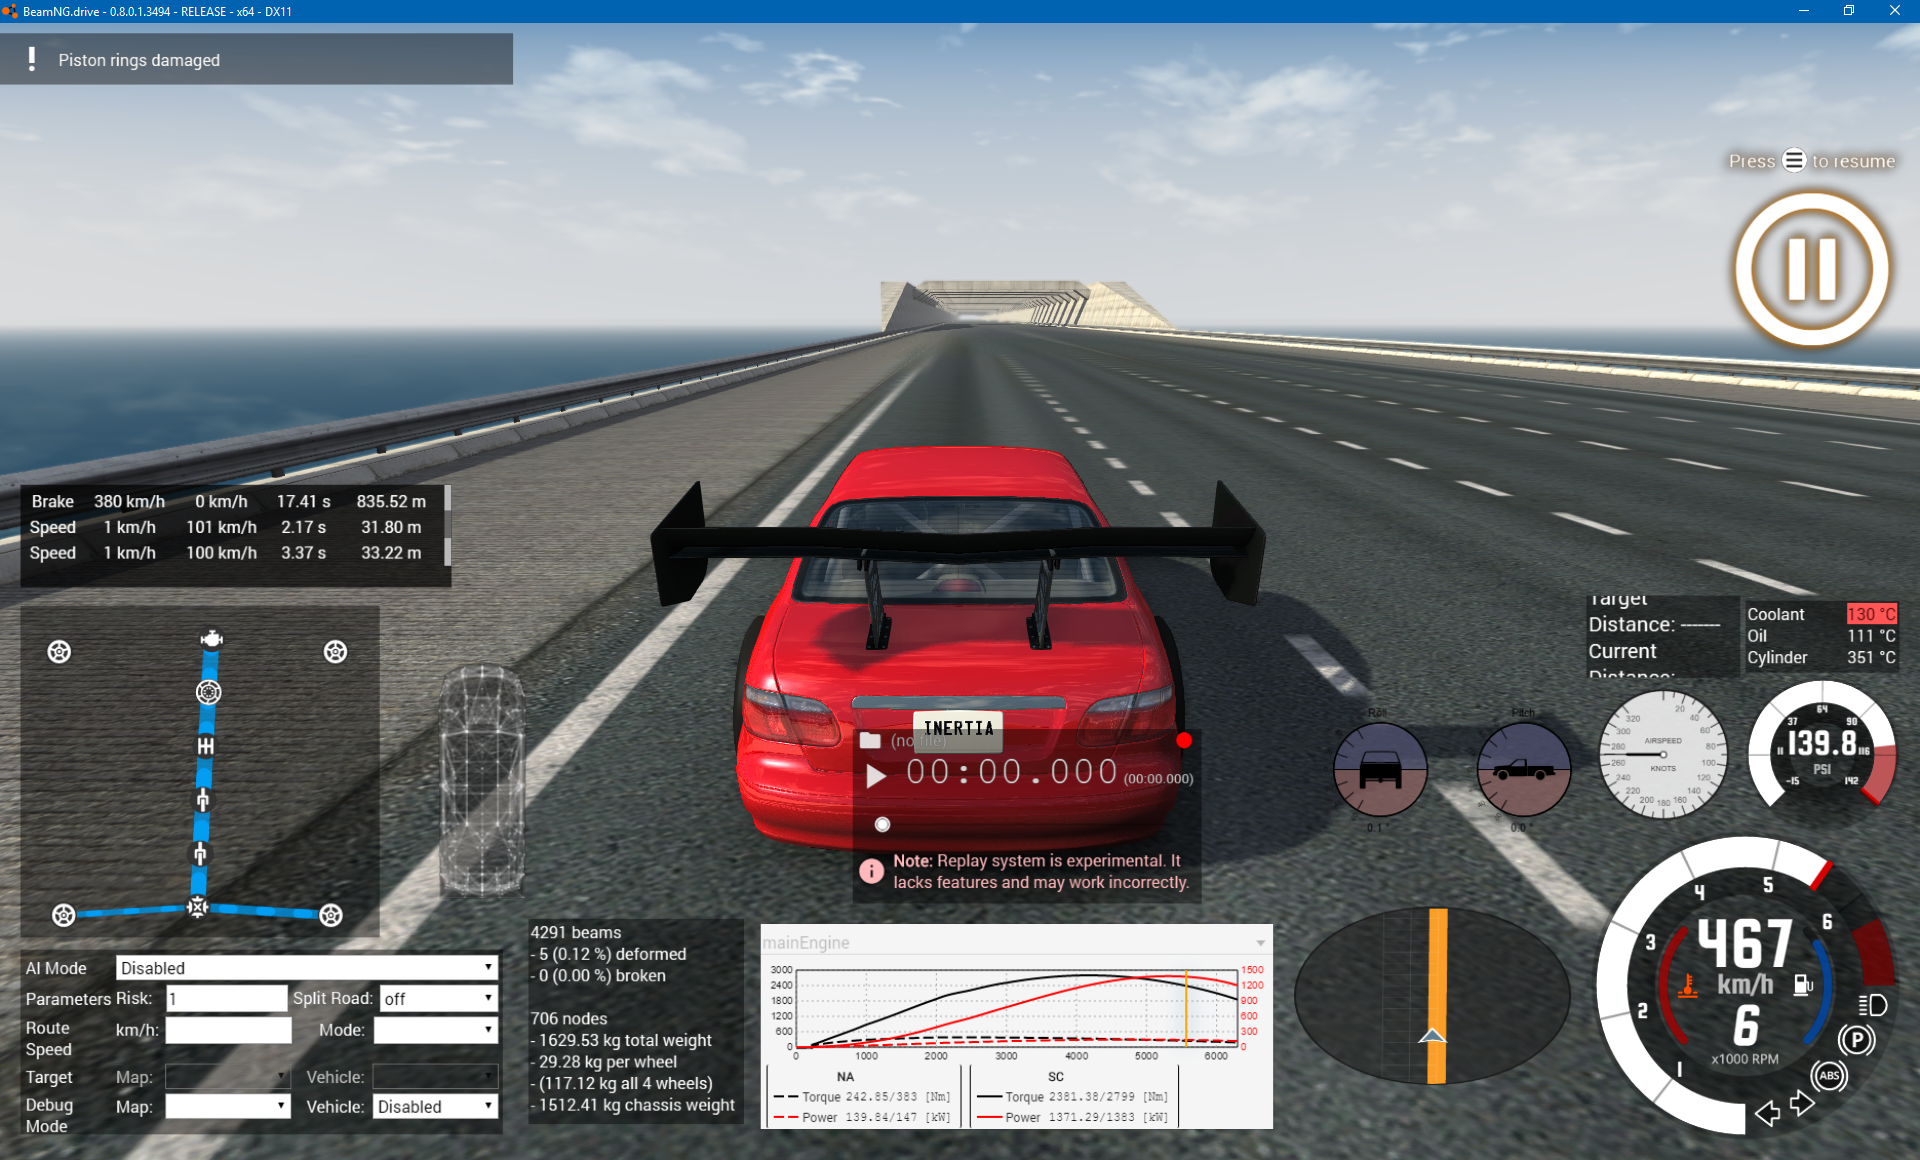Click the gearbox shifter icon in drivetrain

[205, 746]
